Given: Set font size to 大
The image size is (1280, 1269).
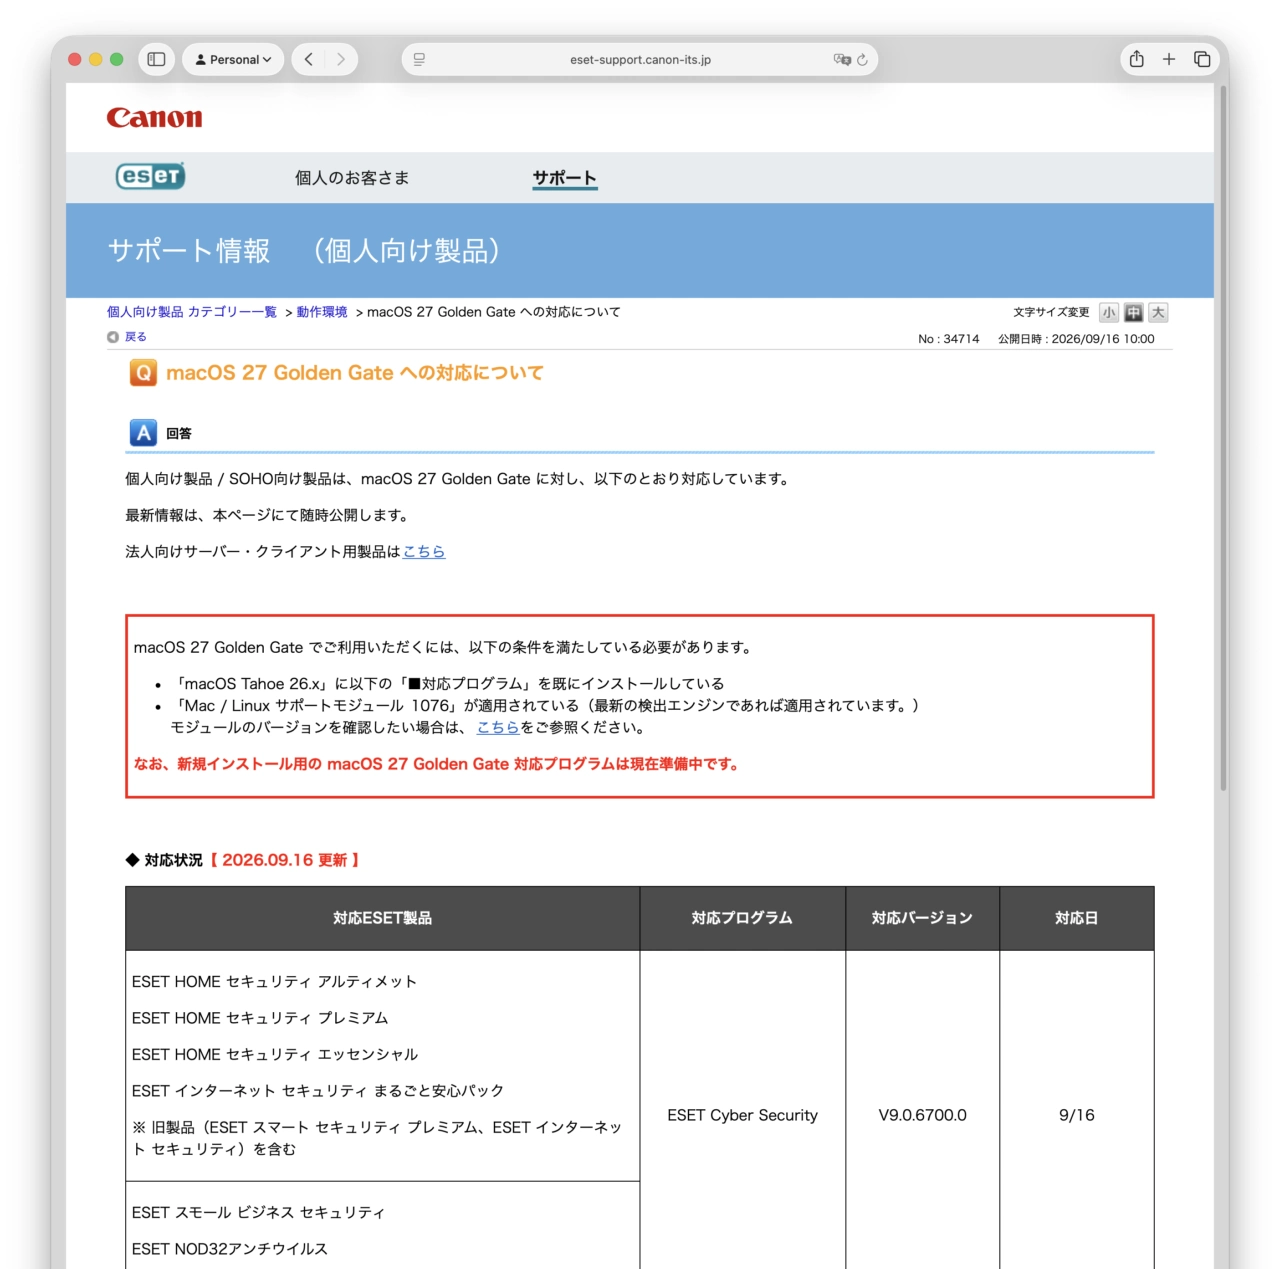Looking at the screenshot, I should click(x=1158, y=313).
